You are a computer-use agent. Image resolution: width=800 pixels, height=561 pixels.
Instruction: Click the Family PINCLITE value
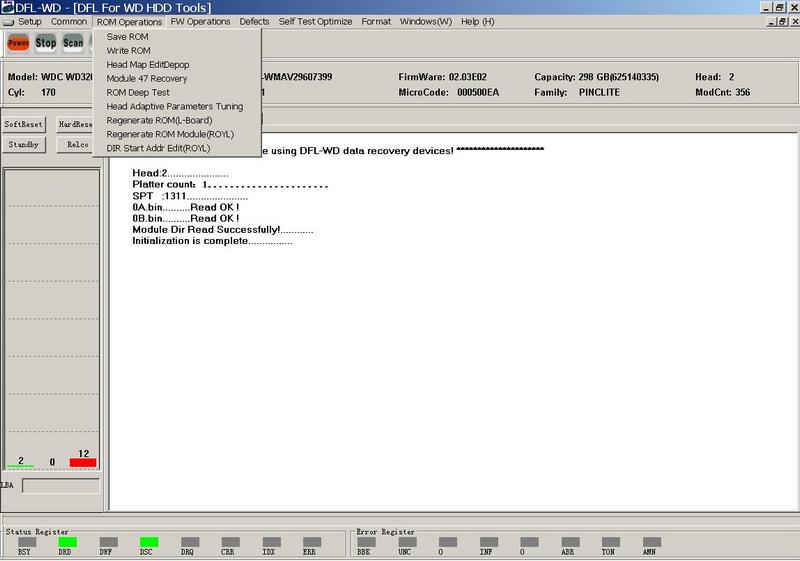pyautogui.click(x=599, y=92)
